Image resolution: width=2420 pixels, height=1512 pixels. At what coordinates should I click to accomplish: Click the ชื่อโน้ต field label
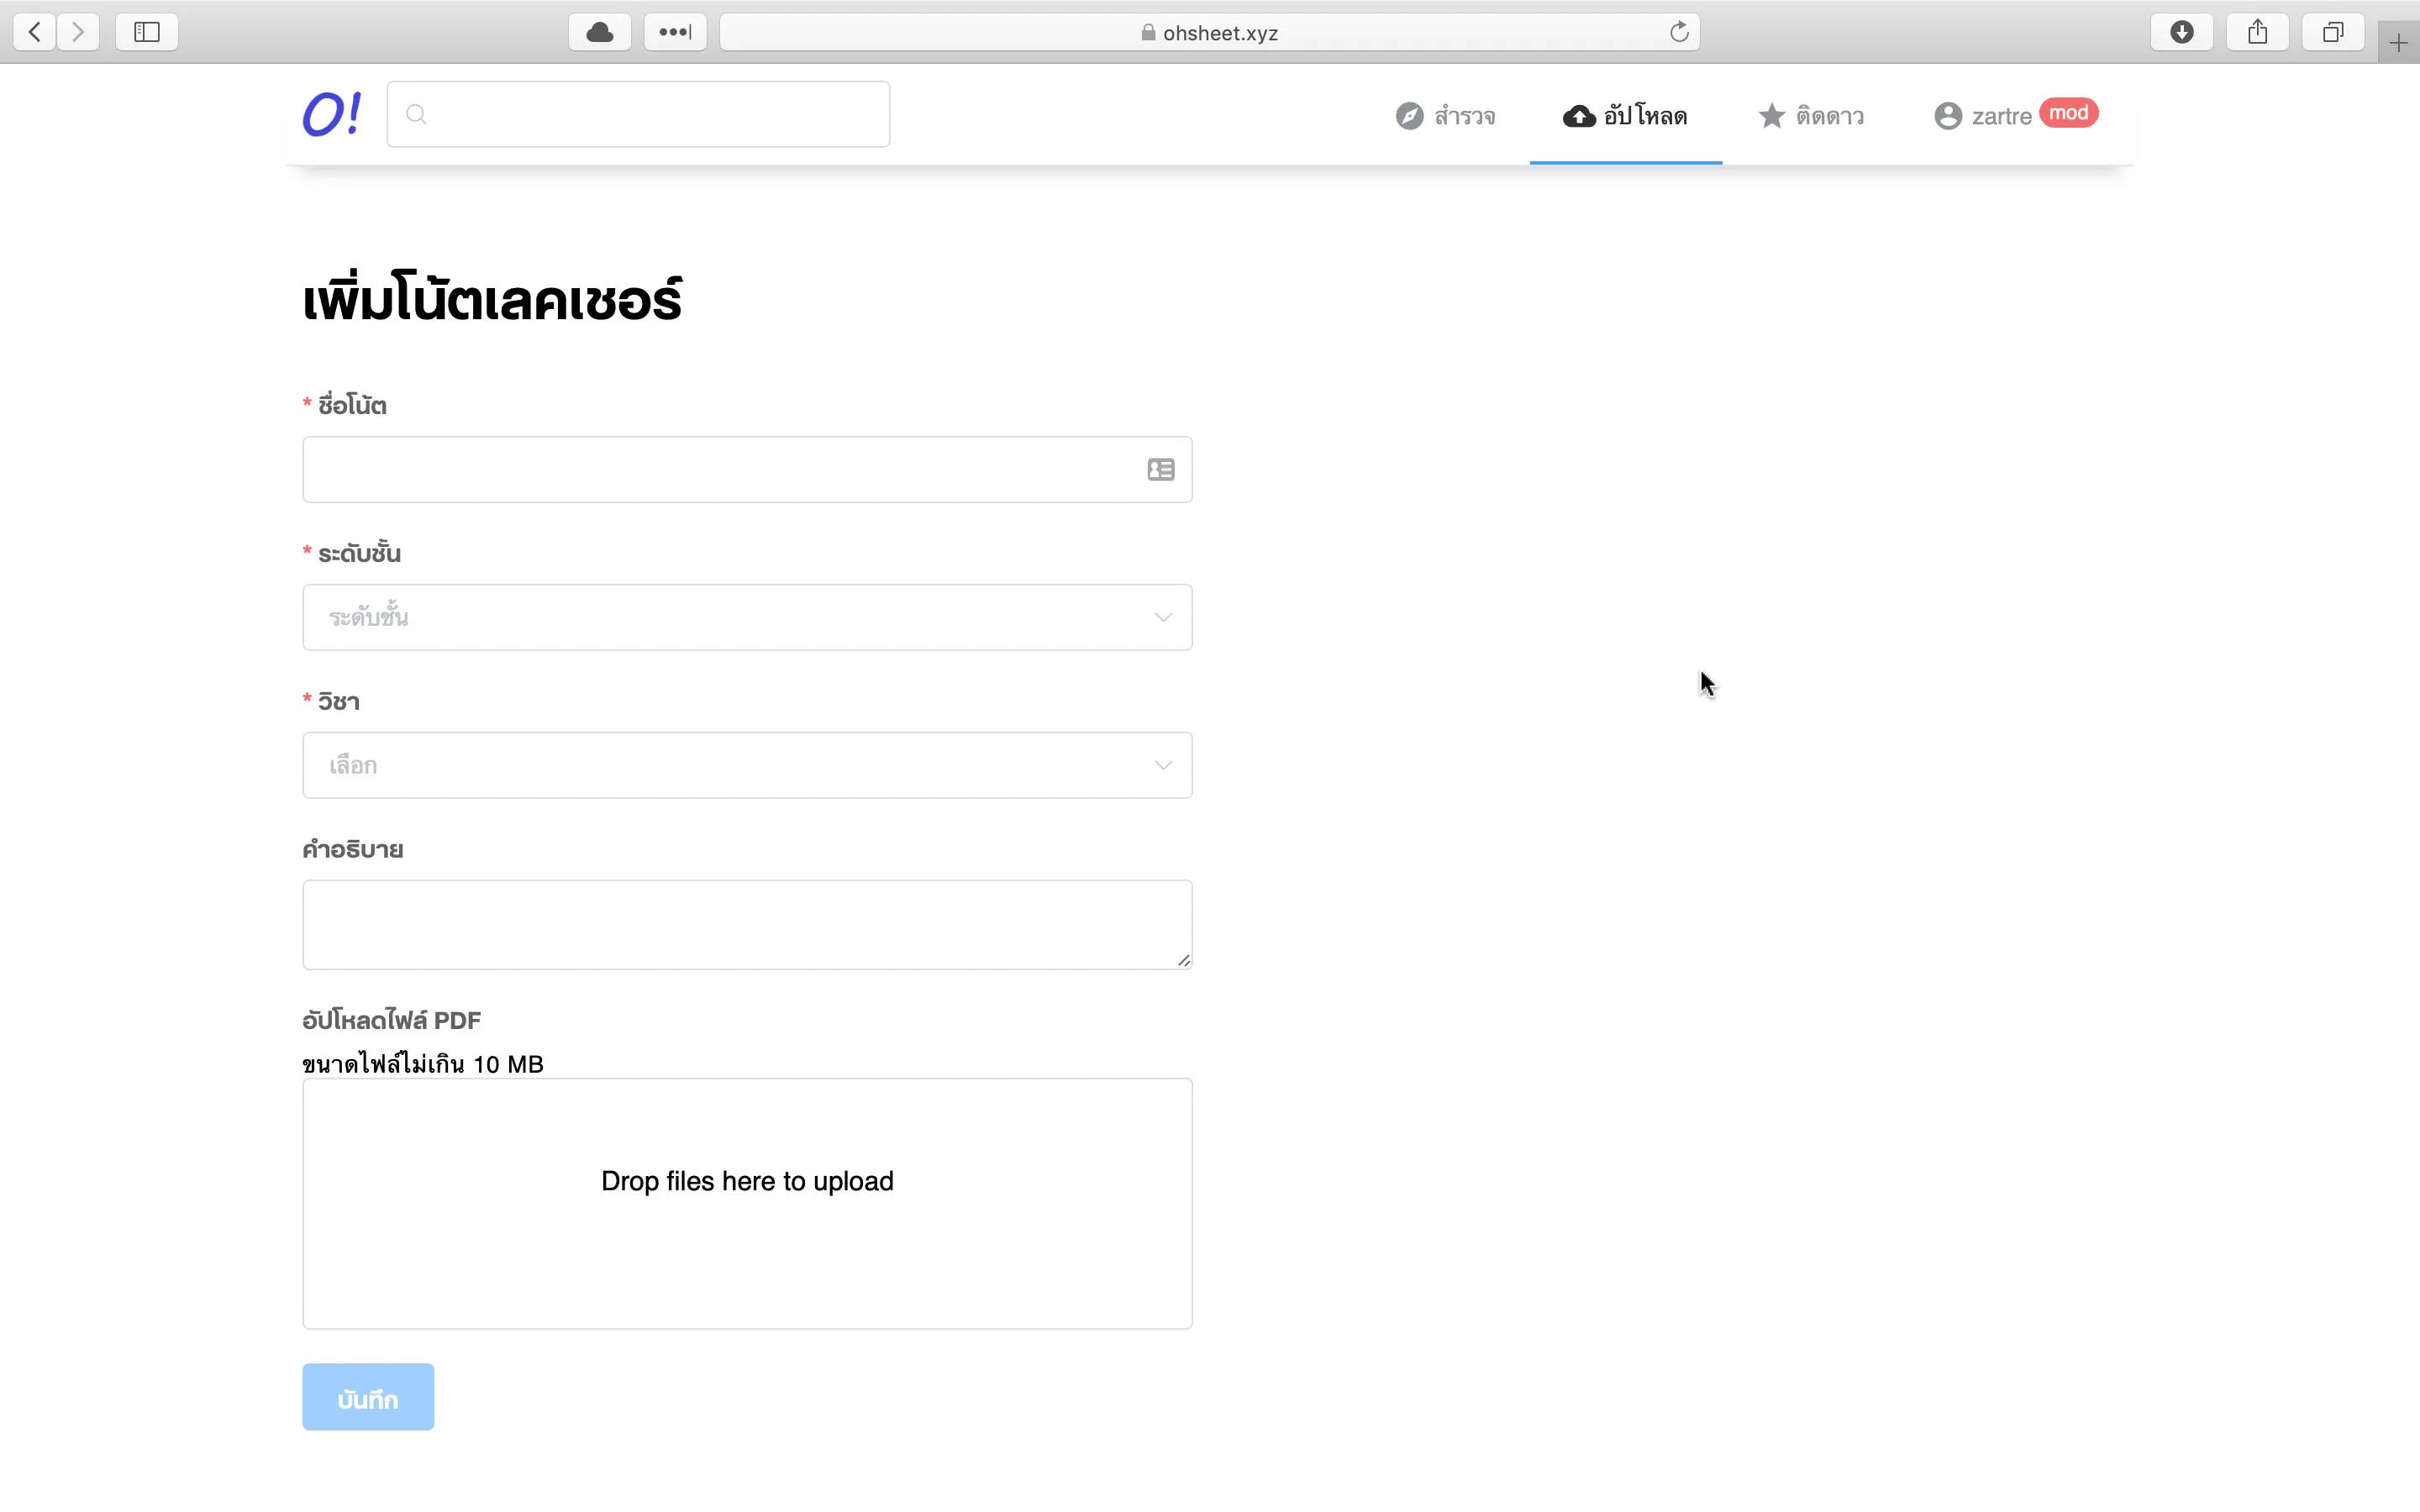click(352, 405)
